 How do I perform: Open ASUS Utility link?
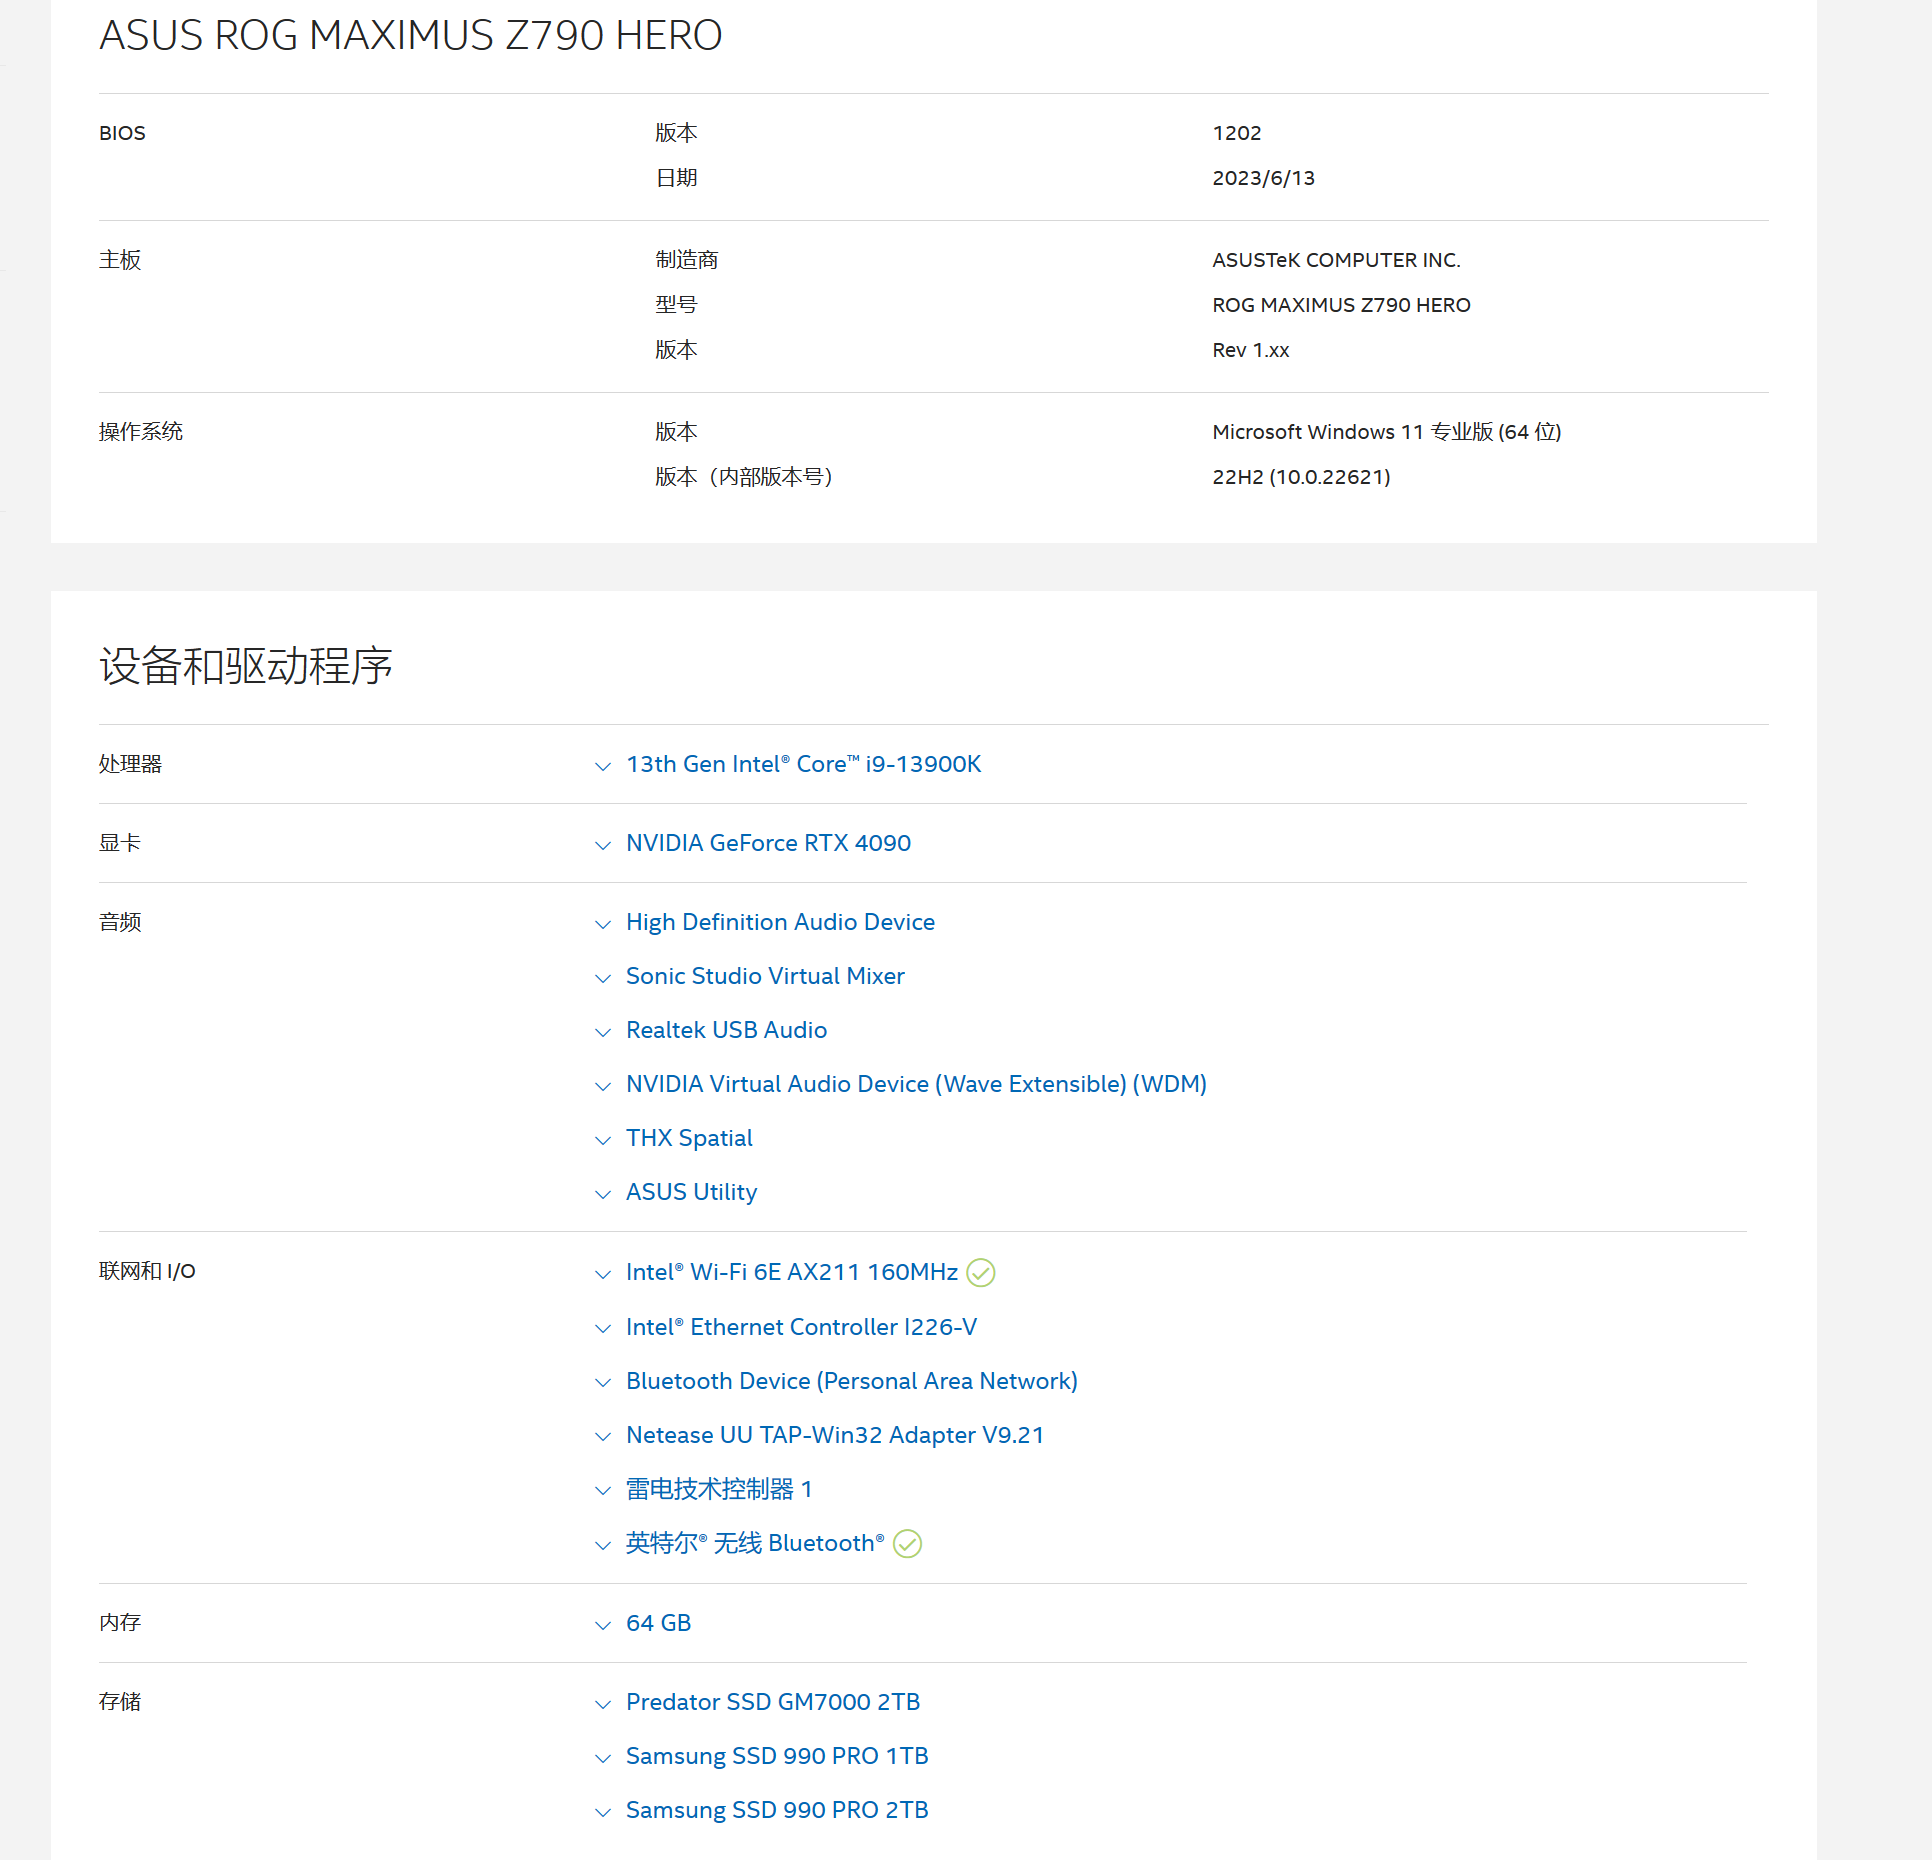(x=691, y=1192)
